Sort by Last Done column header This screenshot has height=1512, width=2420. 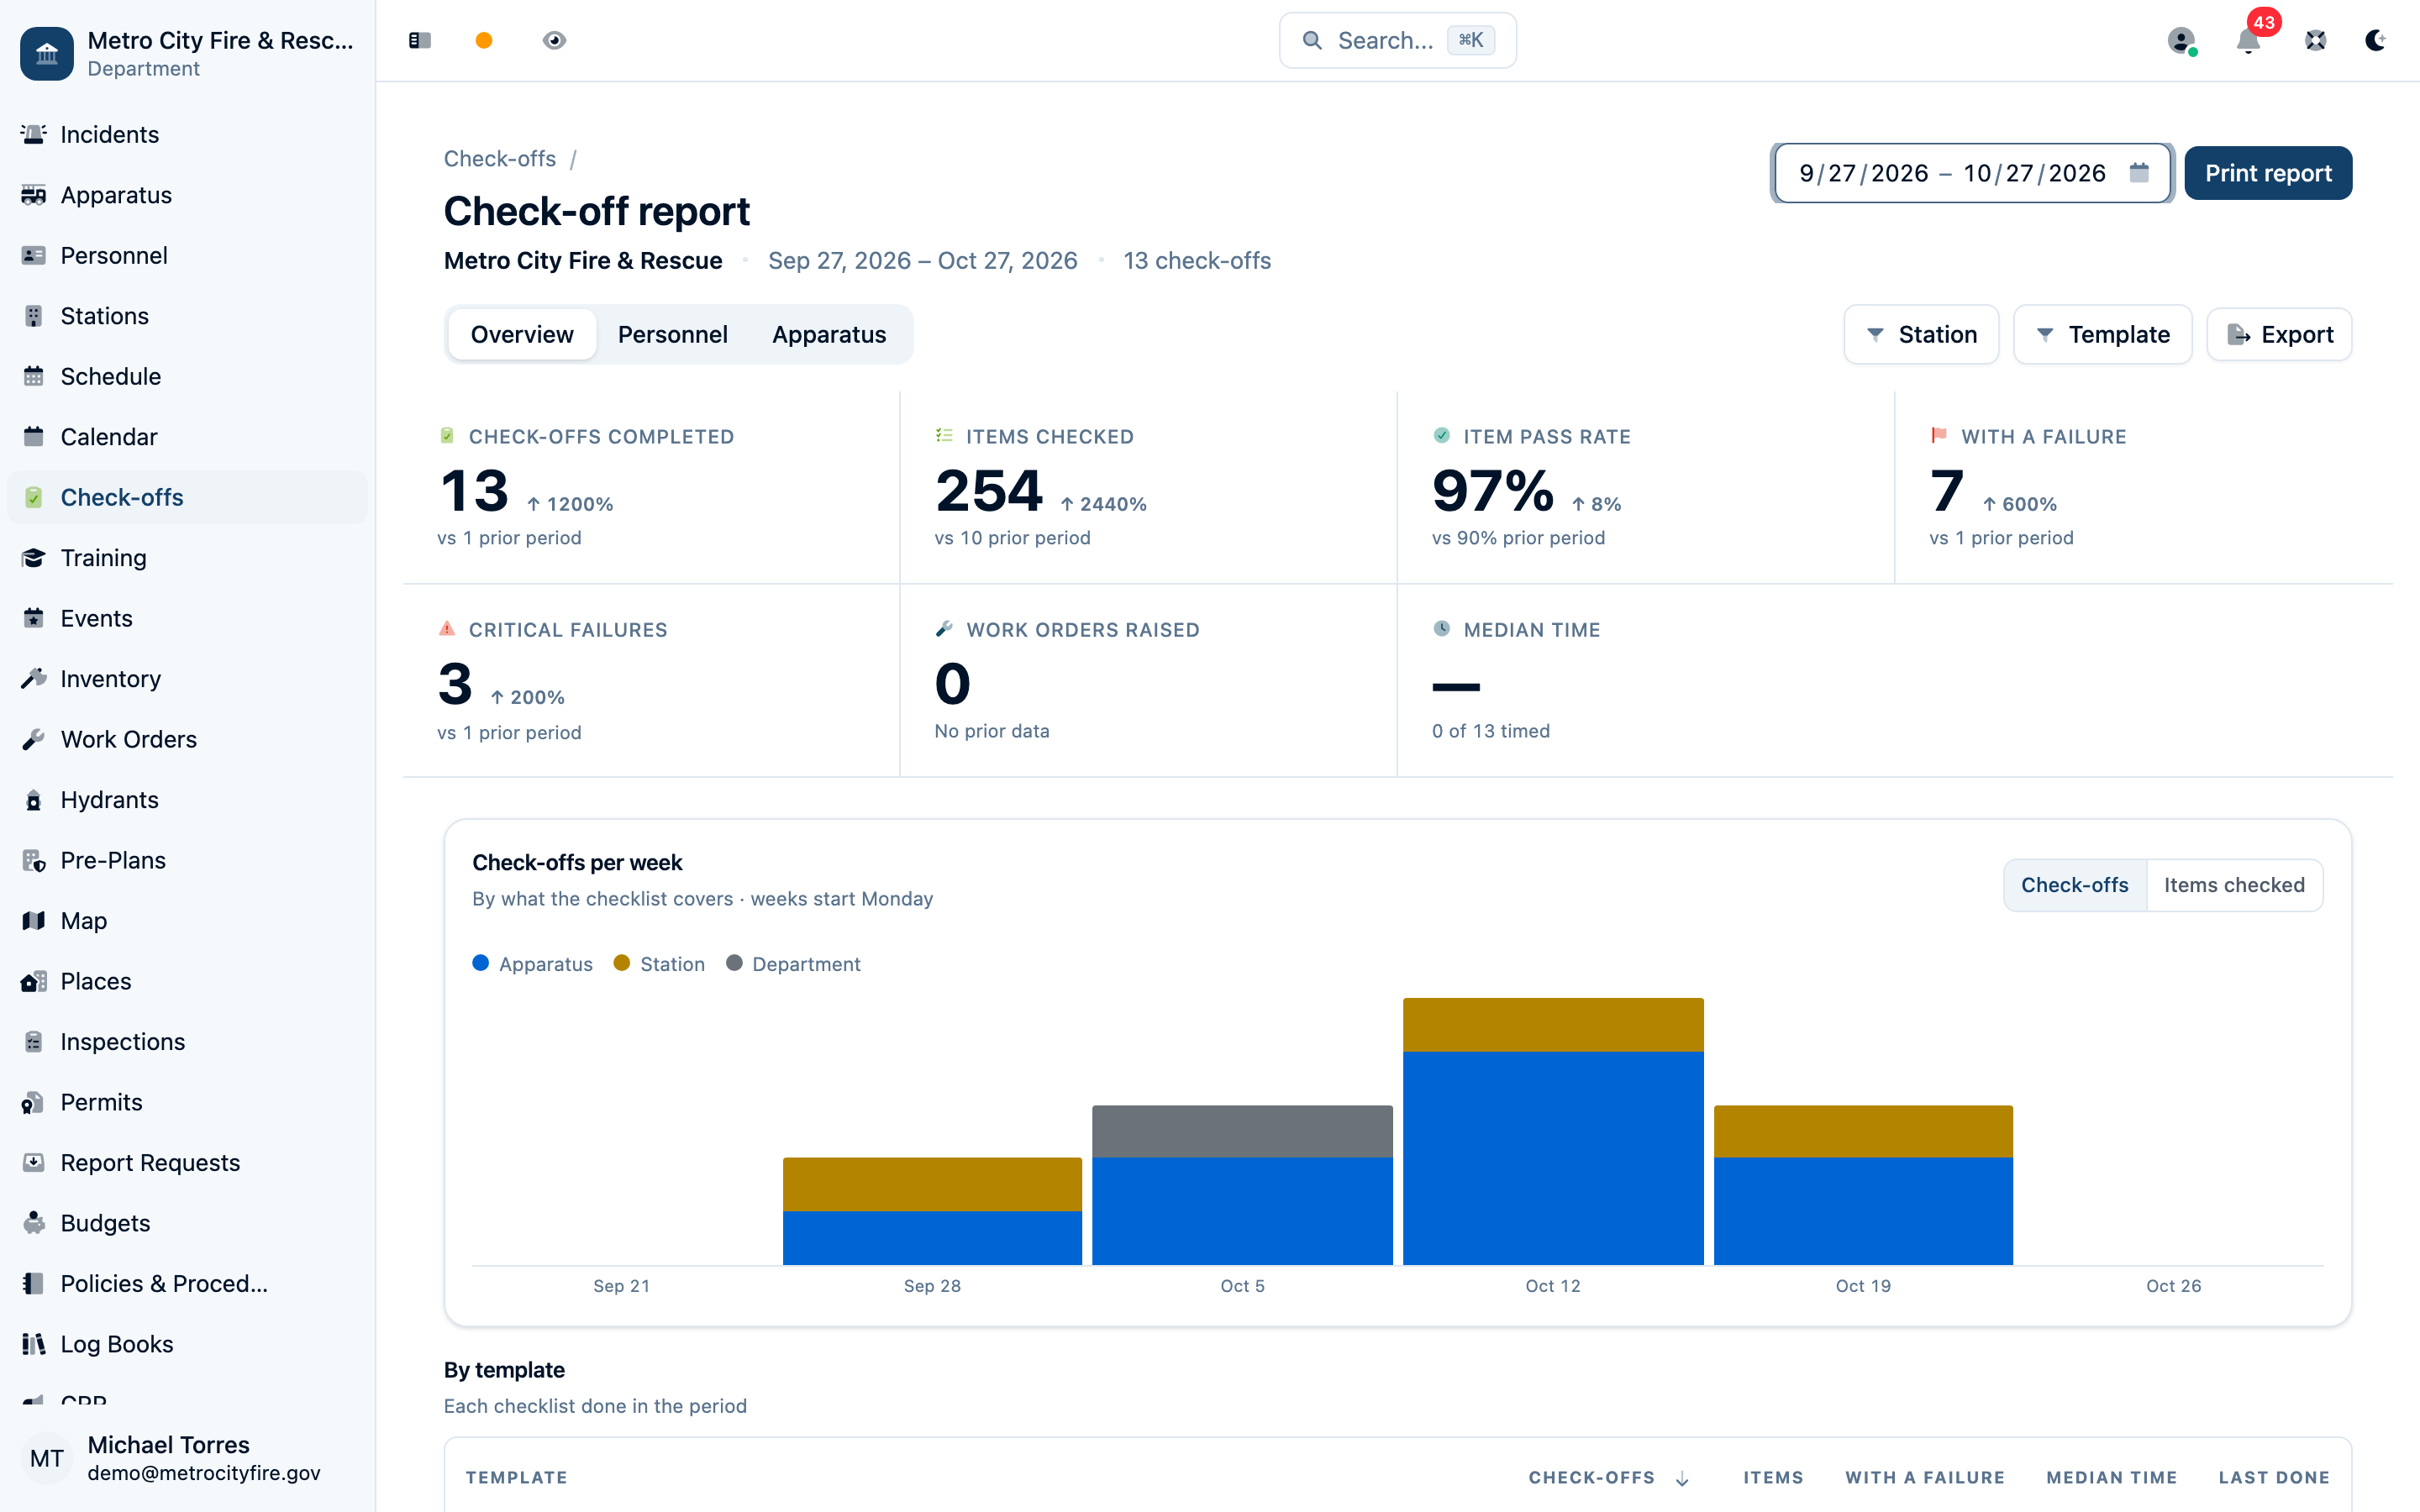pos(2274,1478)
